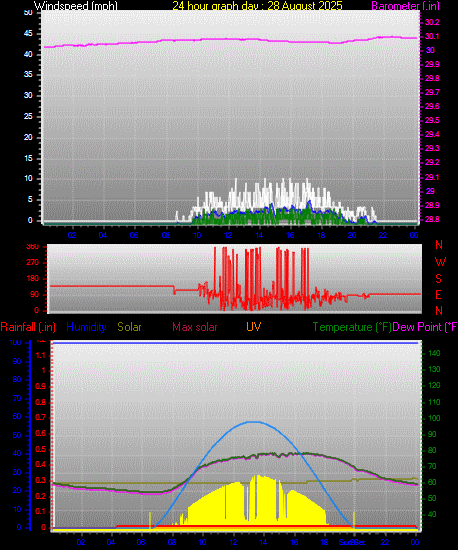458x550 pixels.
Task: Click the 100 temperature scale value
Action: pos(431,418)
